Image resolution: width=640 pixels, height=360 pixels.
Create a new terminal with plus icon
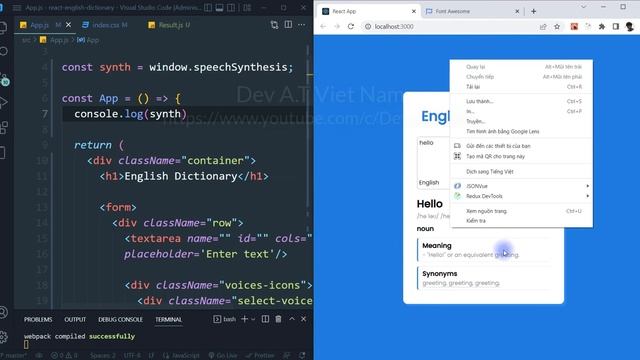[x=244, y=319]
